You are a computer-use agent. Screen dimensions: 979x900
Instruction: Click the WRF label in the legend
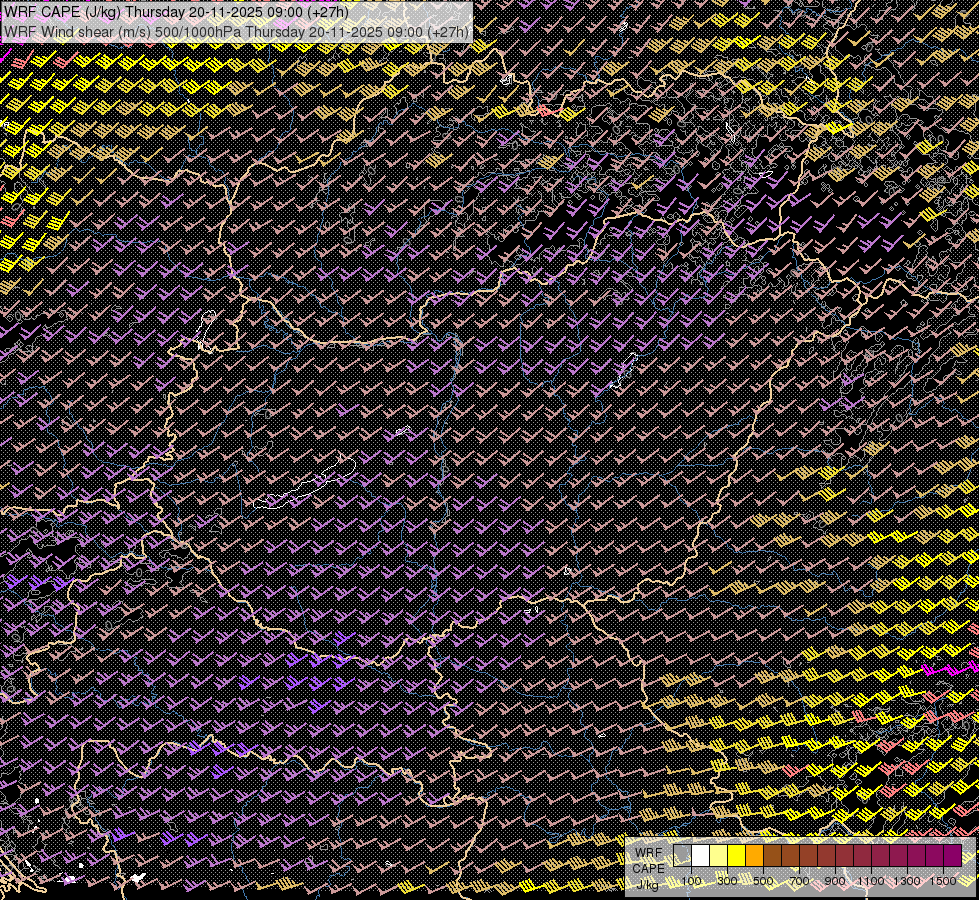pyautogui.click(x=649, y=853)
